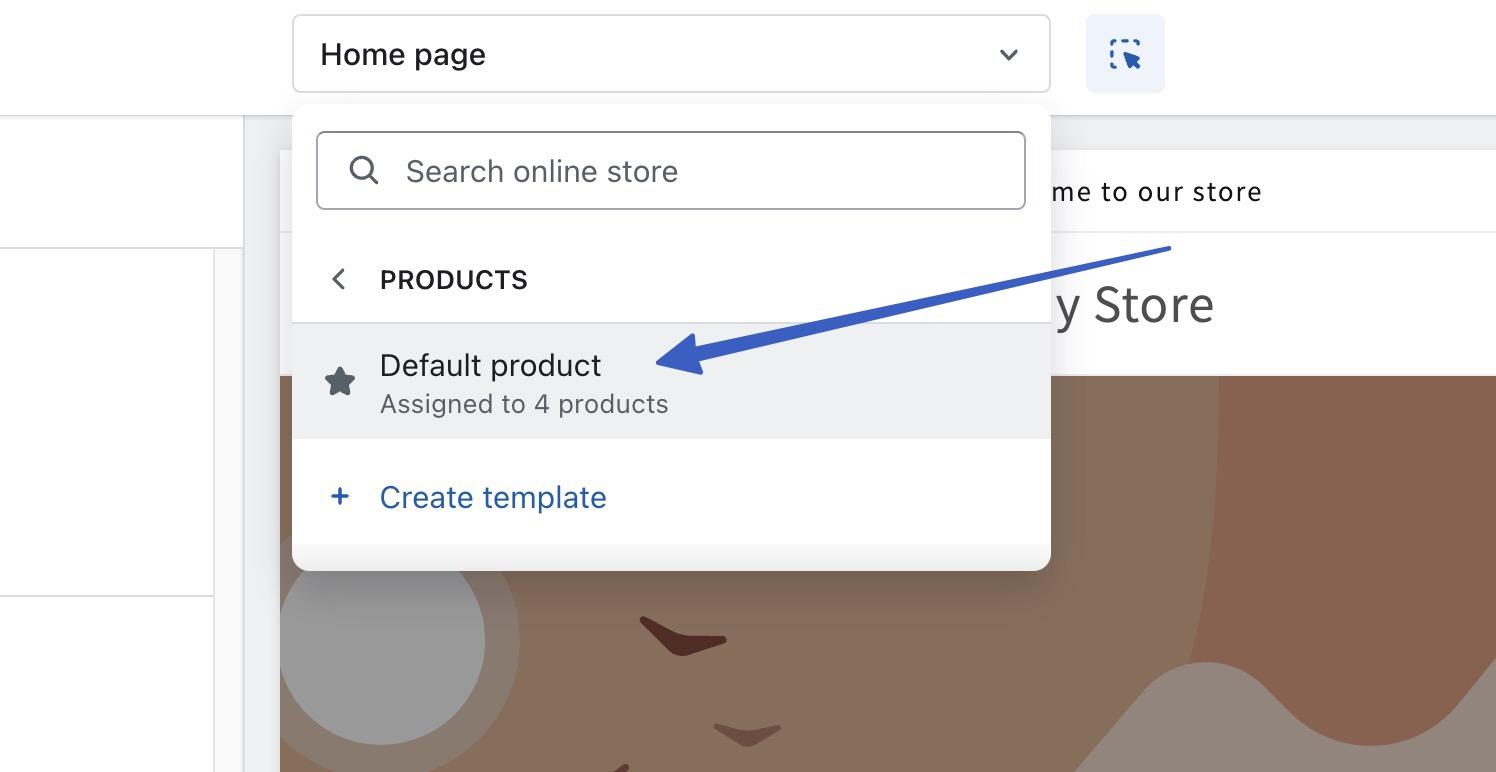Click the plus icon beside Create template
This screenshot has height=772, width=1496.
(340, 497)
